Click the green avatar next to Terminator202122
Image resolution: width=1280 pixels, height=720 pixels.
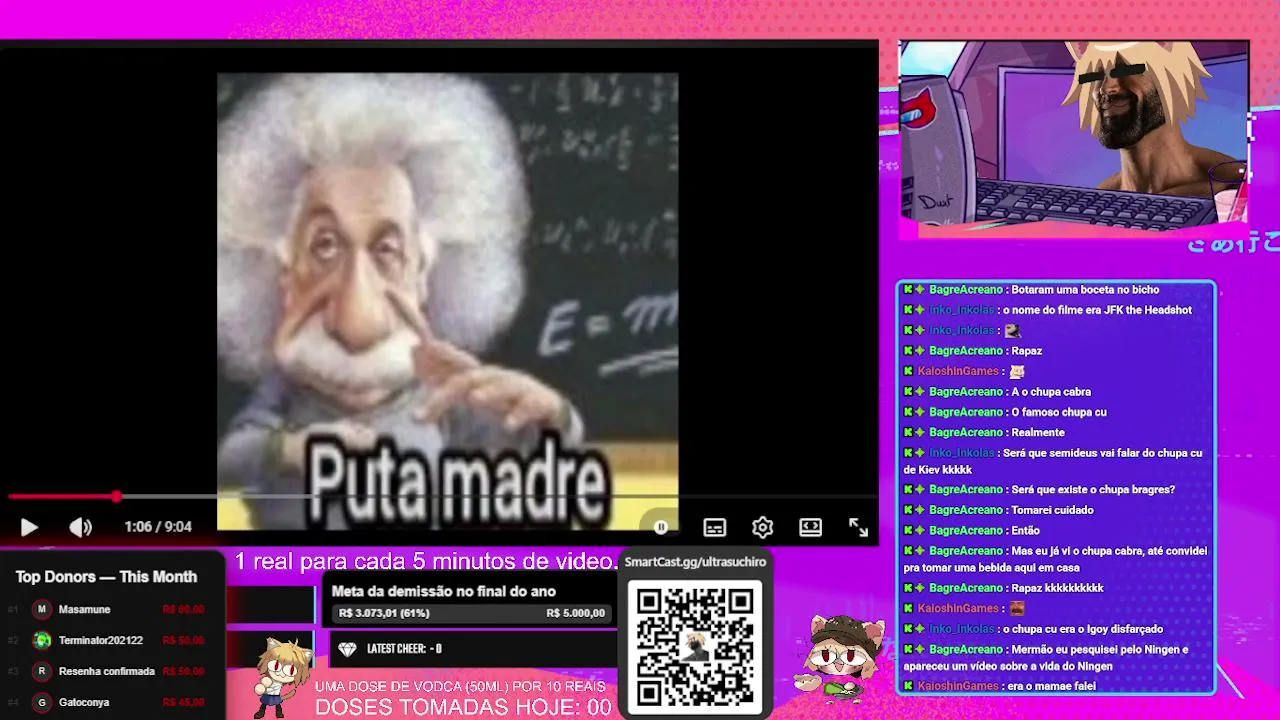pyautogui.click(x=42, y=640)
